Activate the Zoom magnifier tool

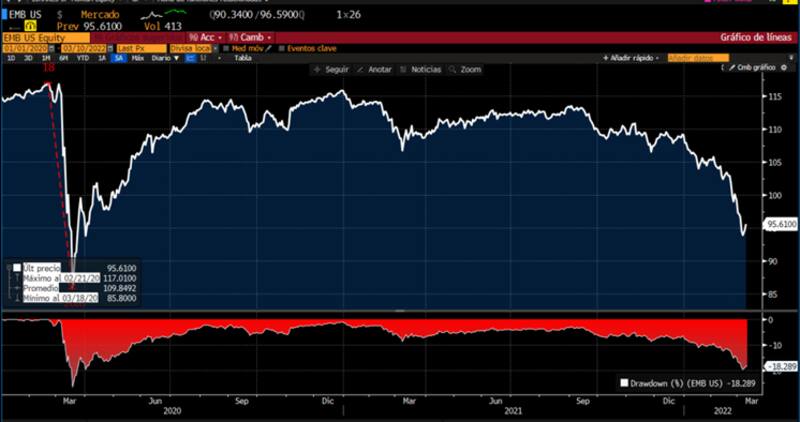click(x=453, y=70)
